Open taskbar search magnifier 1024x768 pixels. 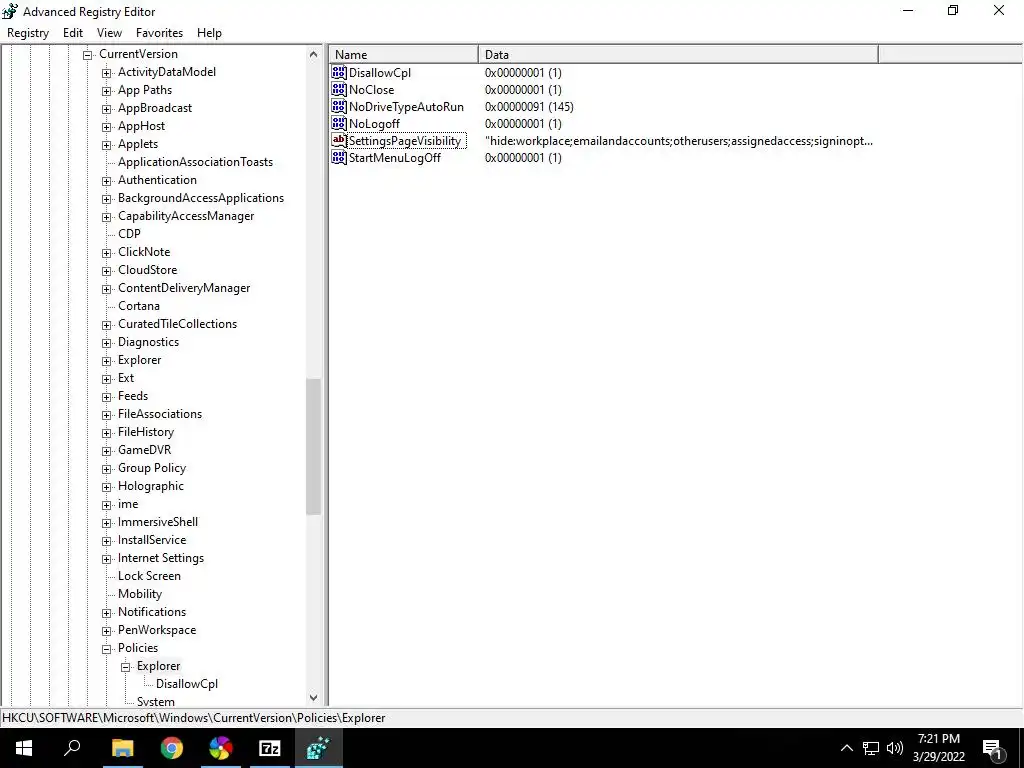(x=72, y=748)
